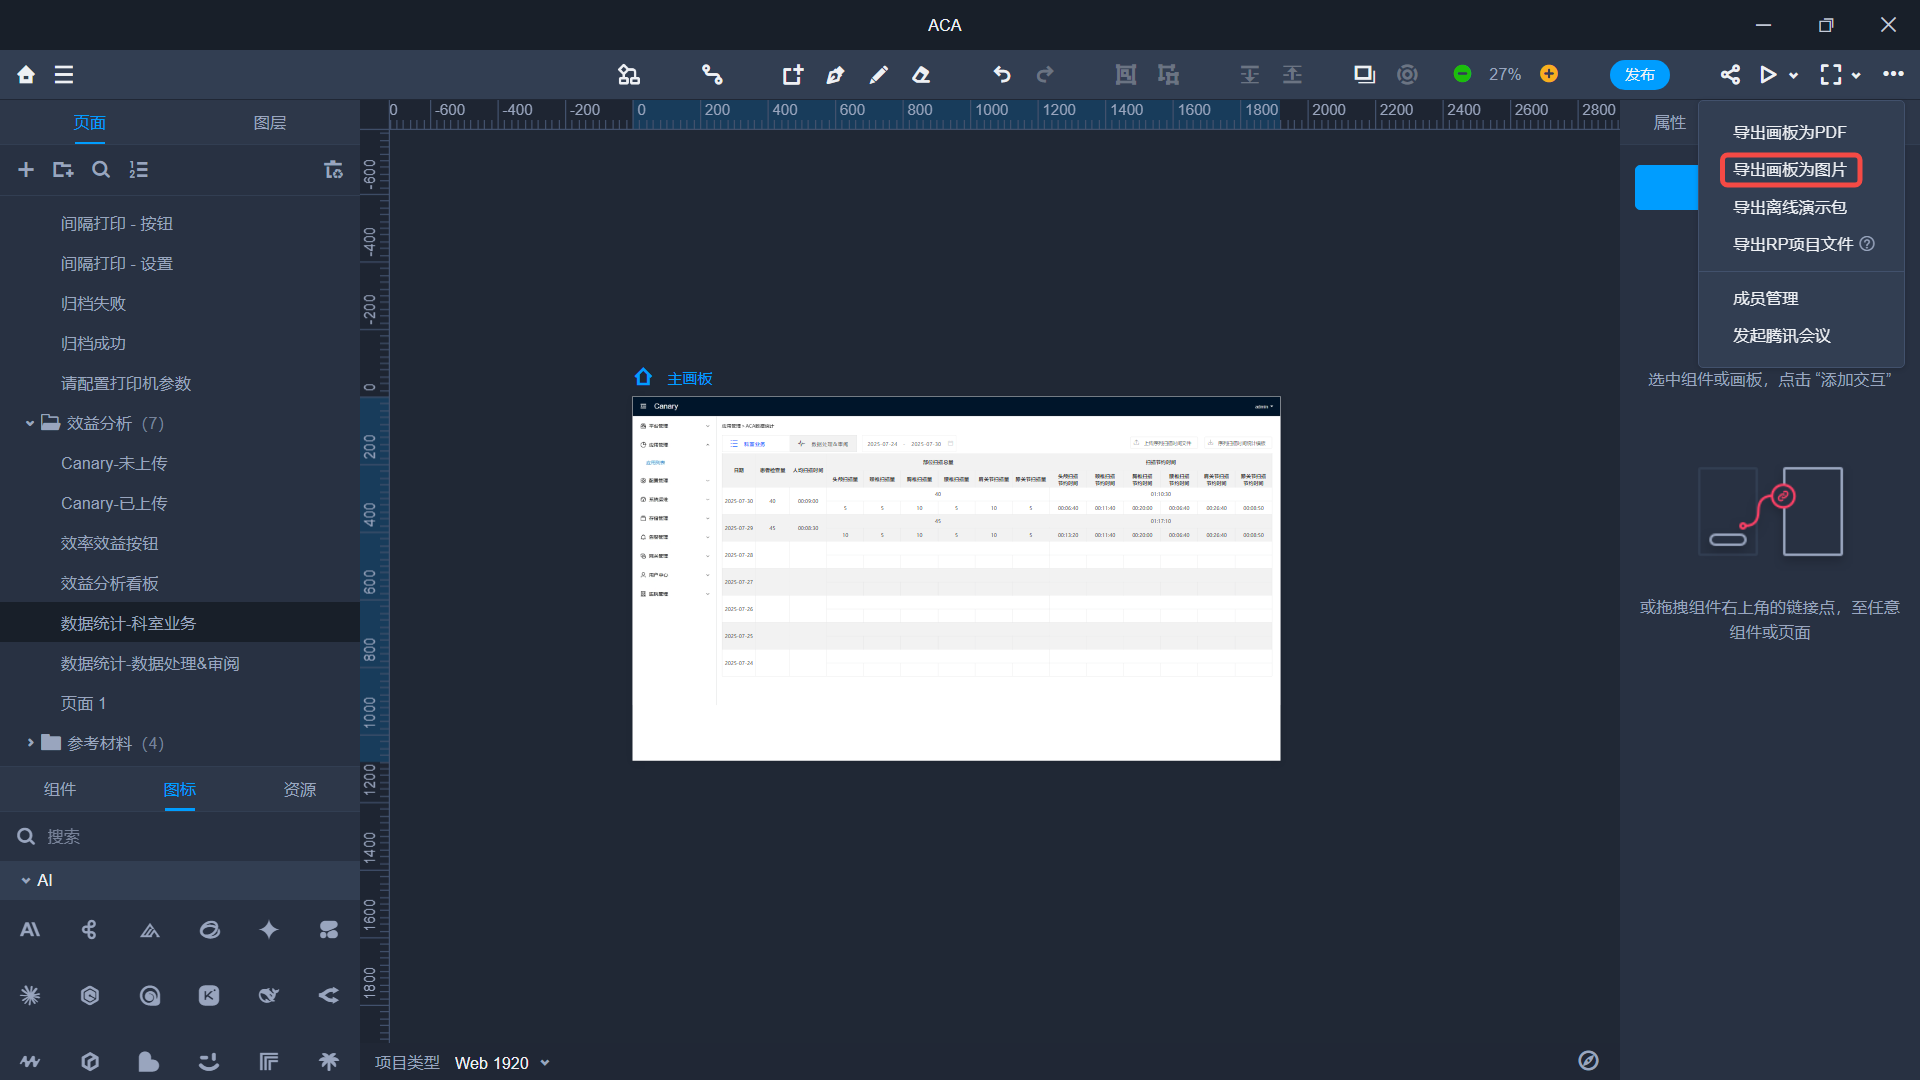Click the page search magnifier icon

101,170
